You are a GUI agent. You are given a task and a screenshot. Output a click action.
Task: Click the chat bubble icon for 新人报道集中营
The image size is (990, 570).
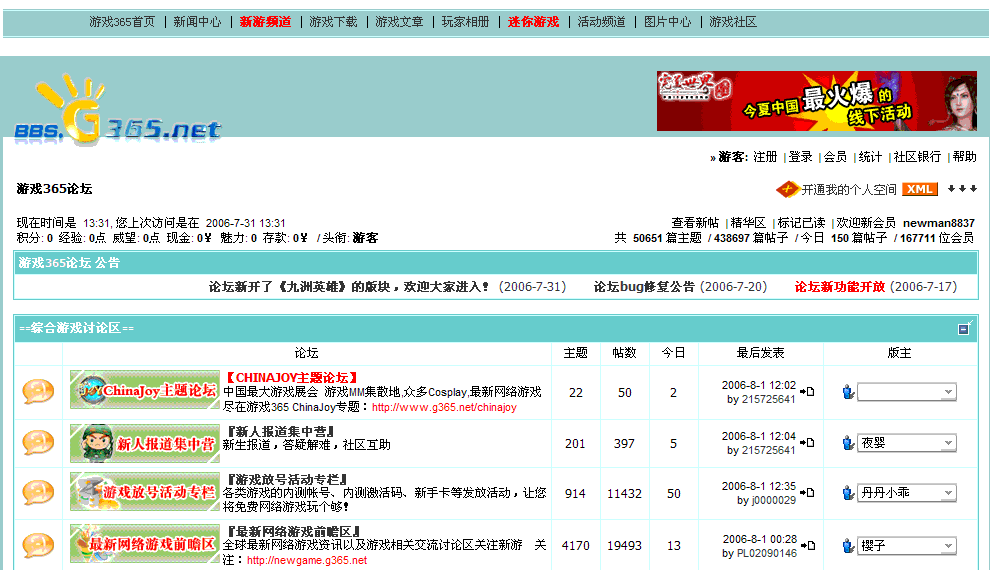point(38,442)
